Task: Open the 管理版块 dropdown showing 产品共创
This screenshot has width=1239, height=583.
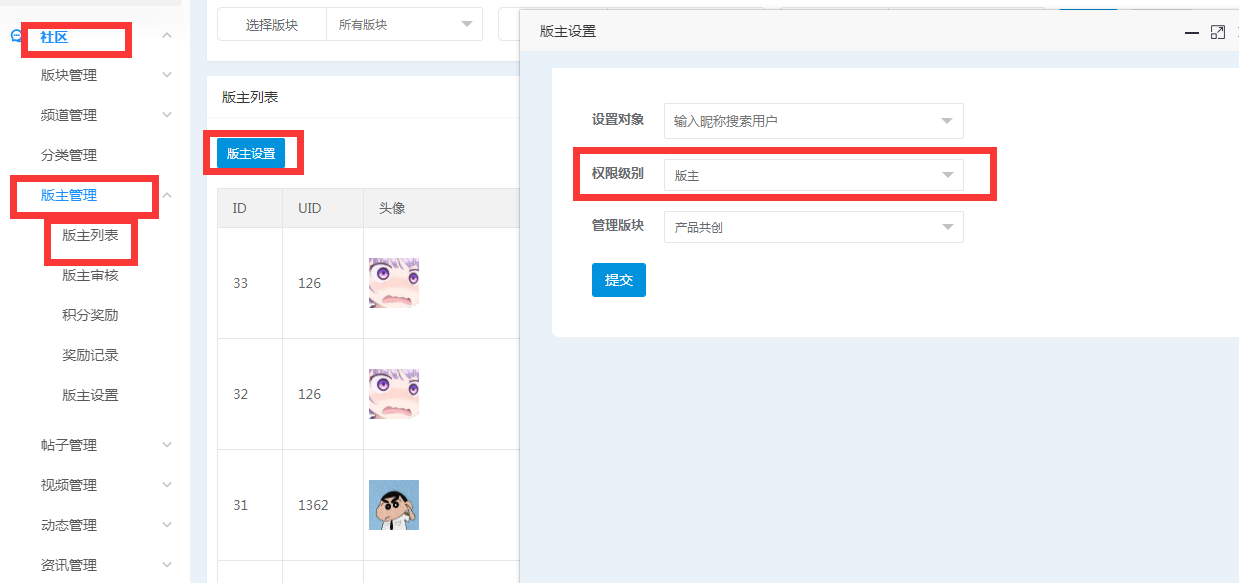Action: [x=814, y=227]
